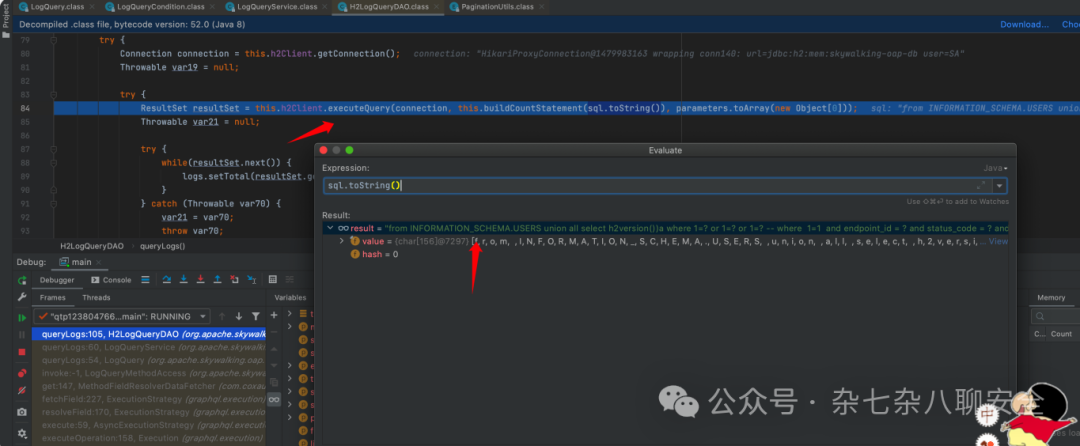This screenshot has height=446, width=1080.
Task: Click breadcrumb queryLogs()
Action: coord(163,245)
